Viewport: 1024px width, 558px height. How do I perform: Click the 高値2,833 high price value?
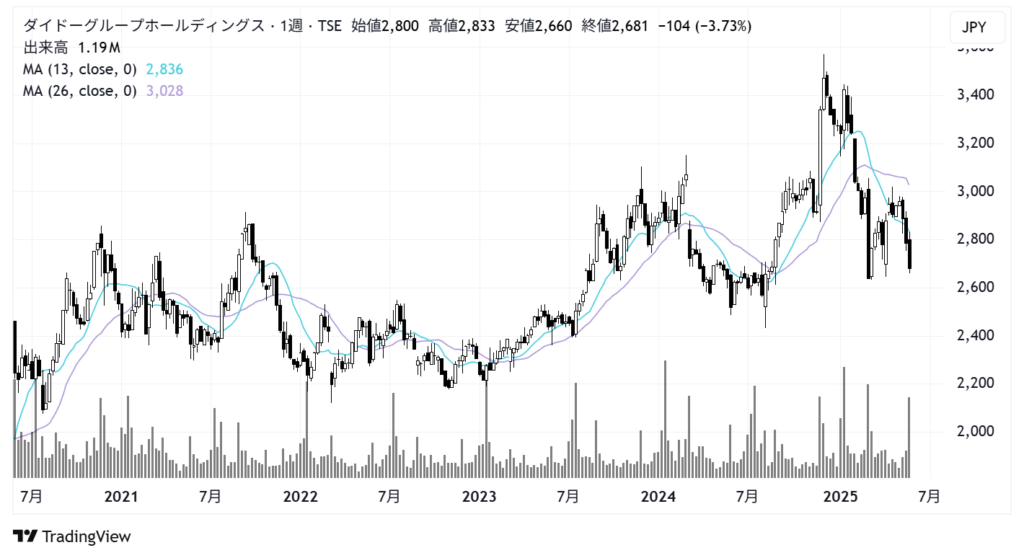click(461, 26)
